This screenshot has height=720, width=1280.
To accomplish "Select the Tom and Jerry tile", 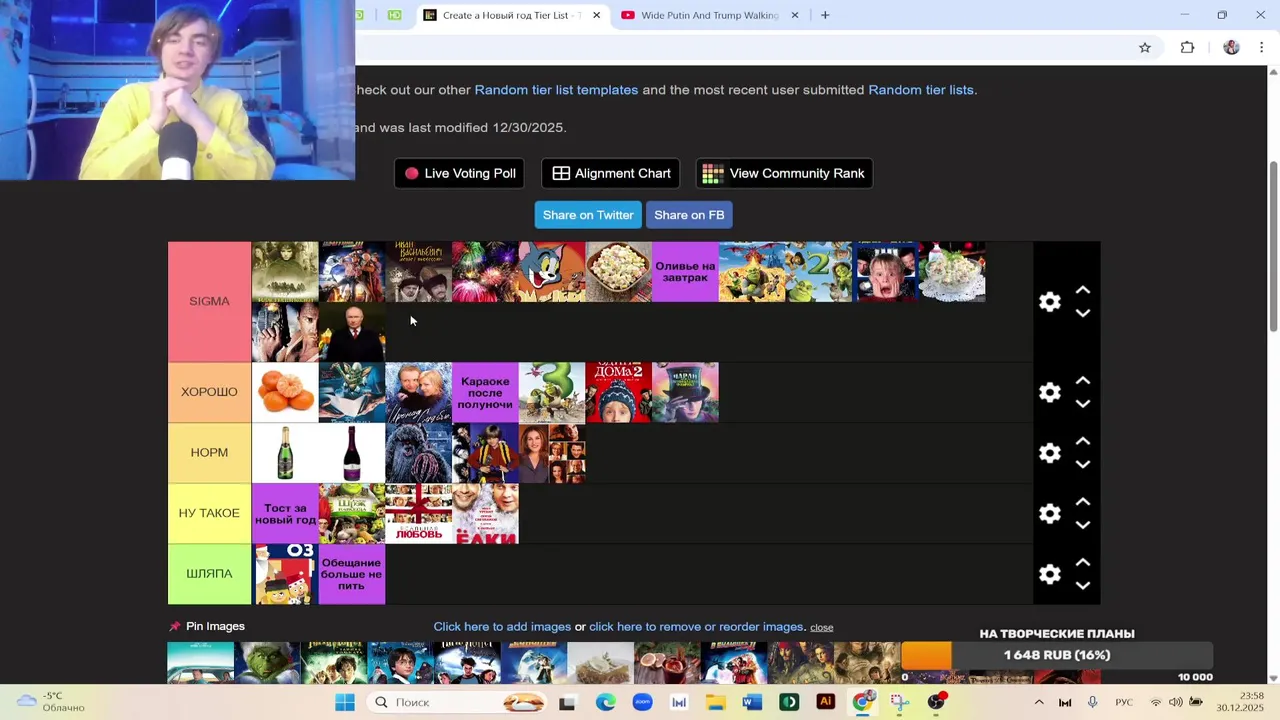I will pyautogui.click(x=552, y=271).
